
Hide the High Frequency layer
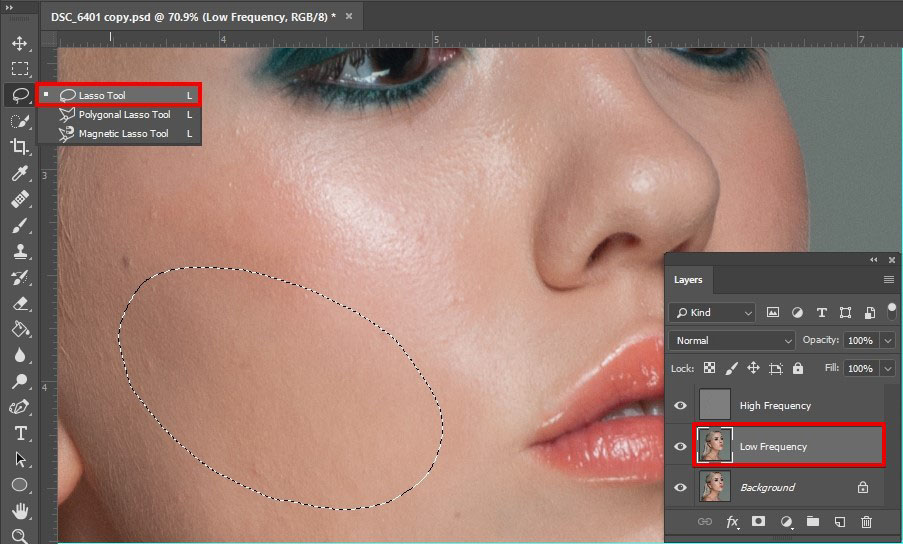tap(681, 406)
